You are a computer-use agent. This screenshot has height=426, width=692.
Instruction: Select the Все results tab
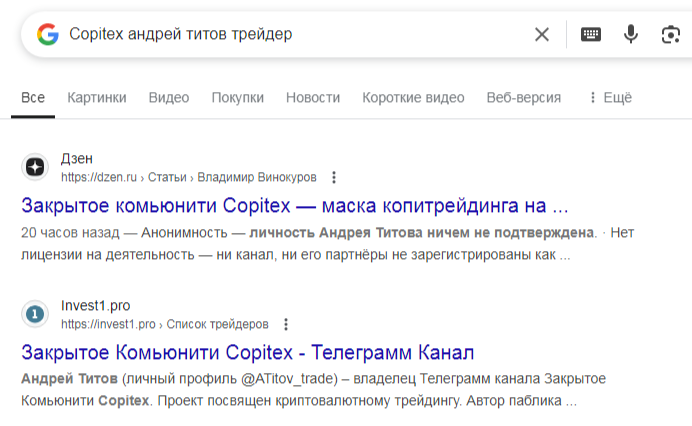click(33, 98)
